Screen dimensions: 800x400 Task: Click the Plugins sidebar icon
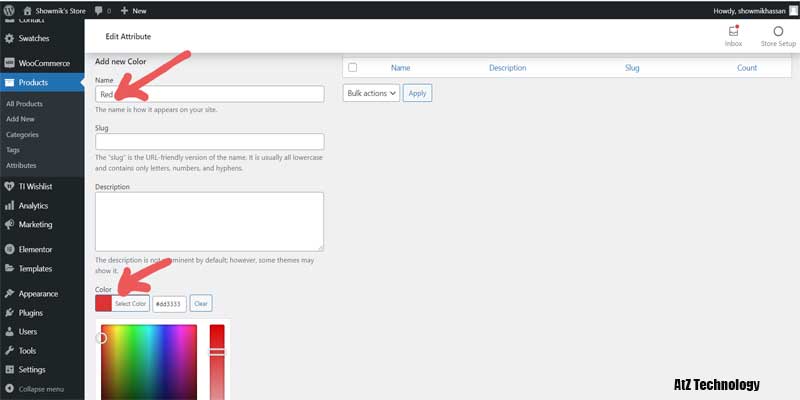point(10,313)
